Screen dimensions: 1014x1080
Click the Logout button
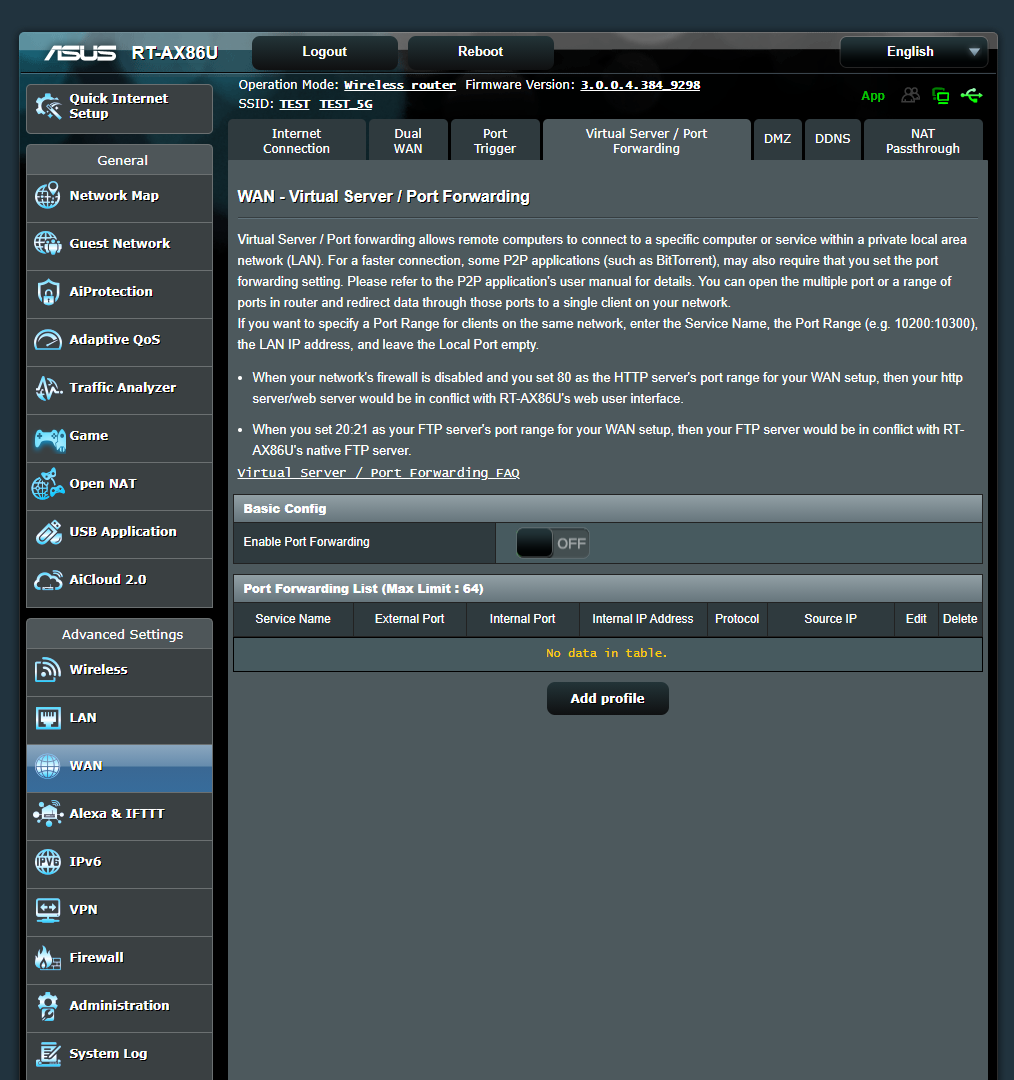coord(324,52)
